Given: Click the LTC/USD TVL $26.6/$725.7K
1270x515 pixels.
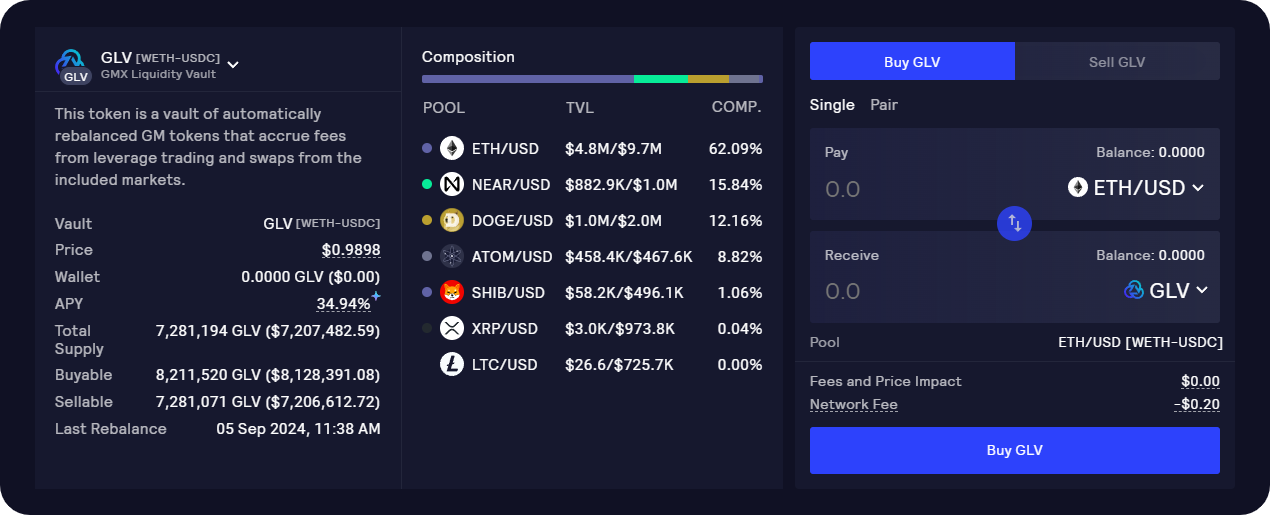Looking at the screenshot, I should pos(620,364).
